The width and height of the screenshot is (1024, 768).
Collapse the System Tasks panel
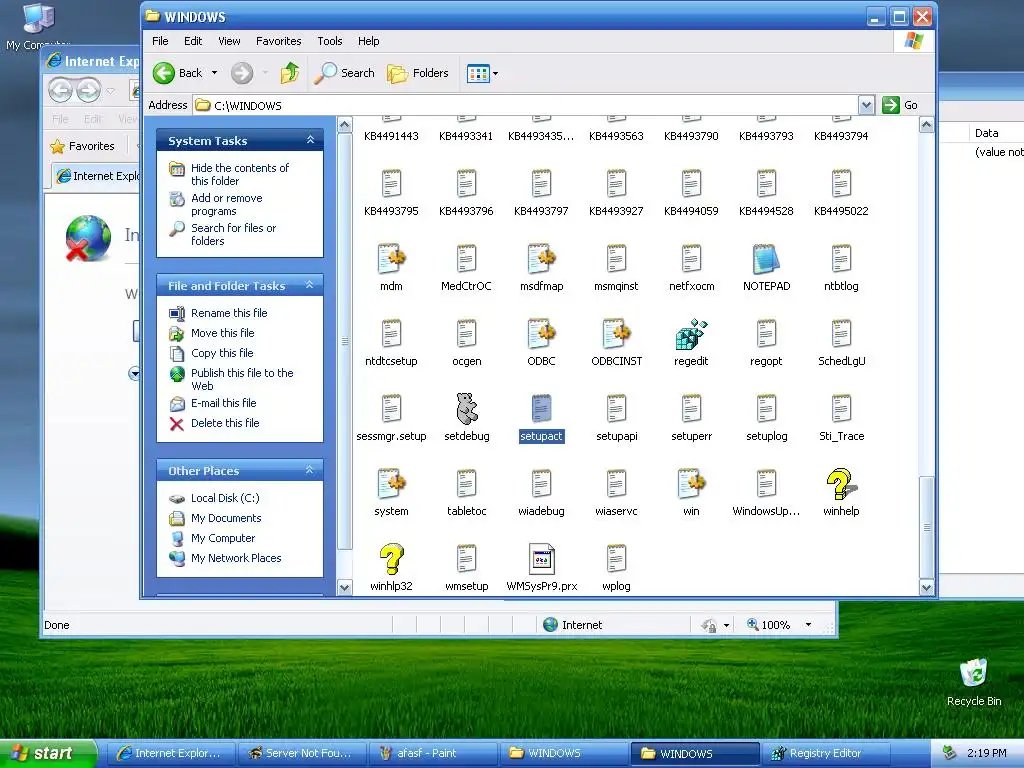tap(310, 140)
